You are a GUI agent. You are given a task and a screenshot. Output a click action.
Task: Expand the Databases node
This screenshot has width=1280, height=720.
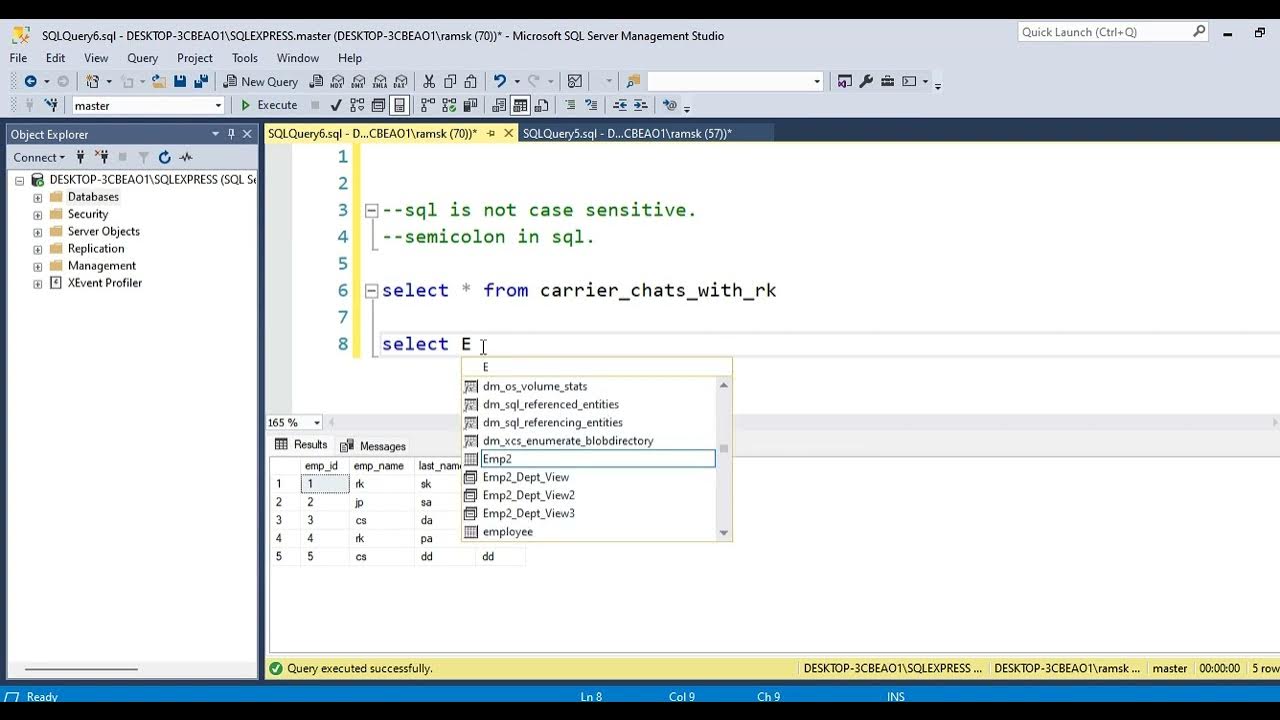coord(38,198)
